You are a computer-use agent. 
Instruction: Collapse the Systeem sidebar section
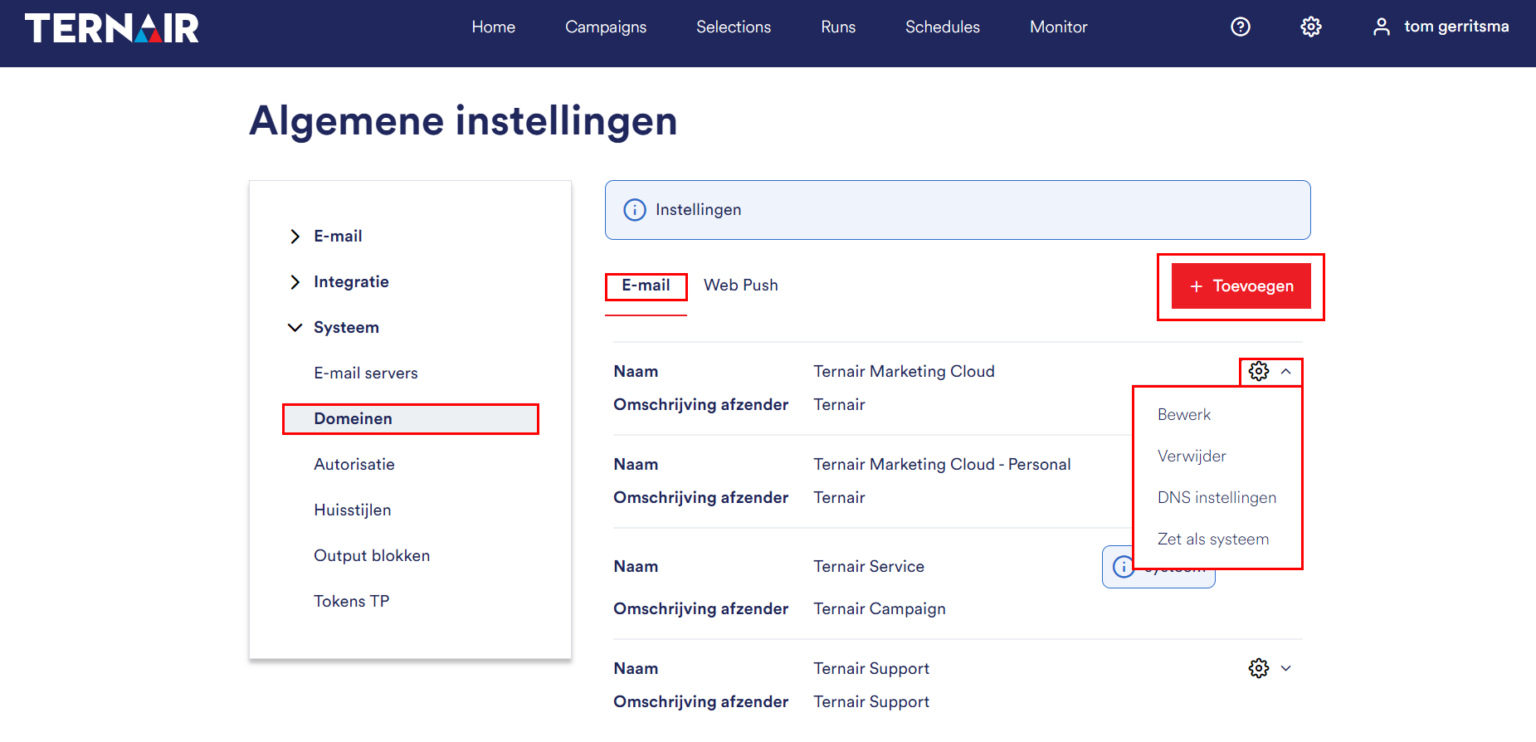(x=295, y=328)
